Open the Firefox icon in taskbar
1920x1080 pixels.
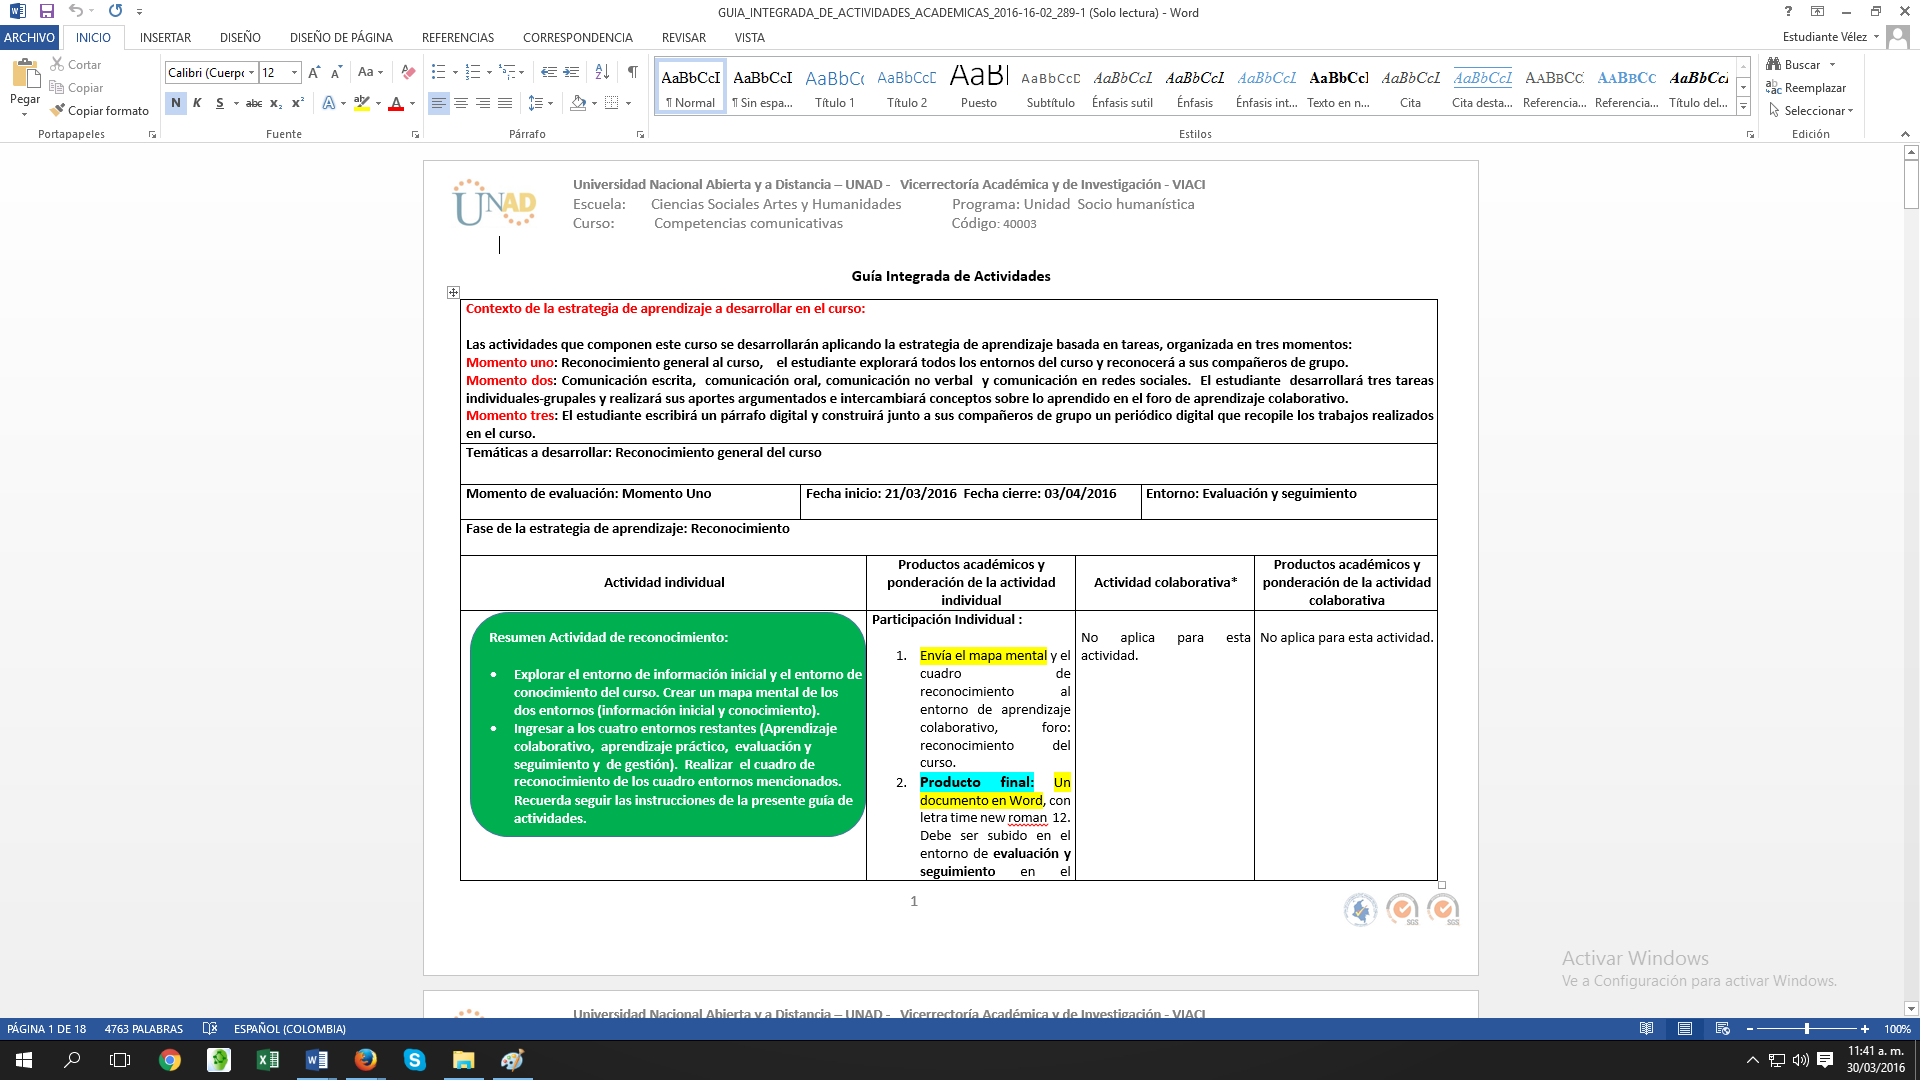pyautogui.click(x=366, y=1060)
